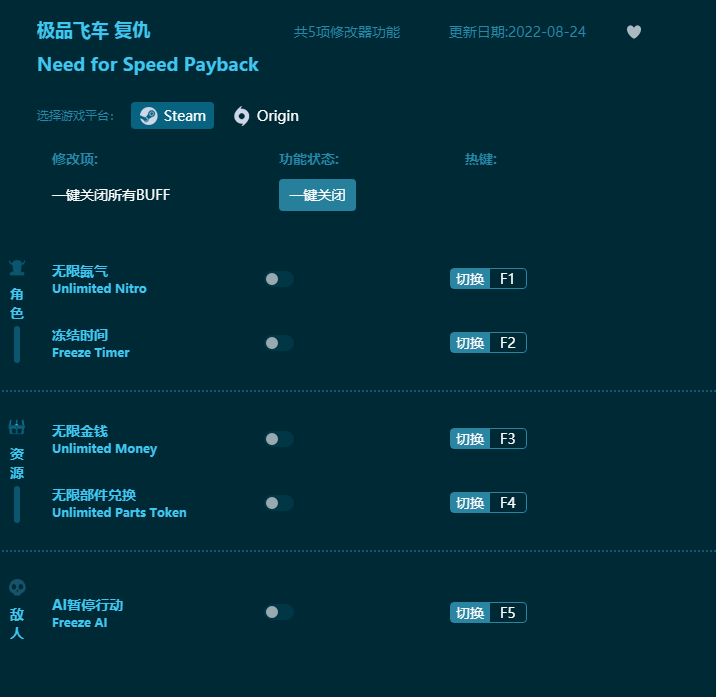716x697 pixels.
Task: Turn on Unlimited Money toggle
Action: [279, 439]
